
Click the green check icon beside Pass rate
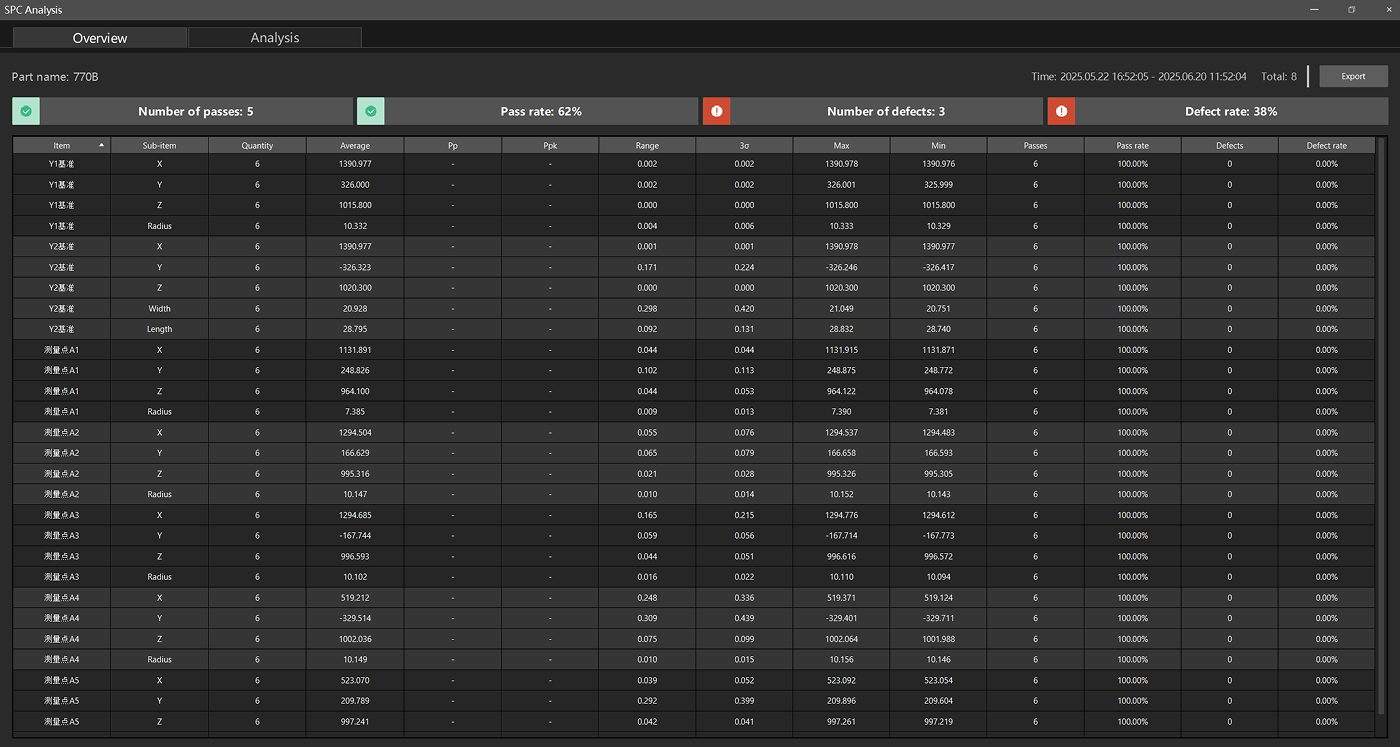[x=370, y=111]
